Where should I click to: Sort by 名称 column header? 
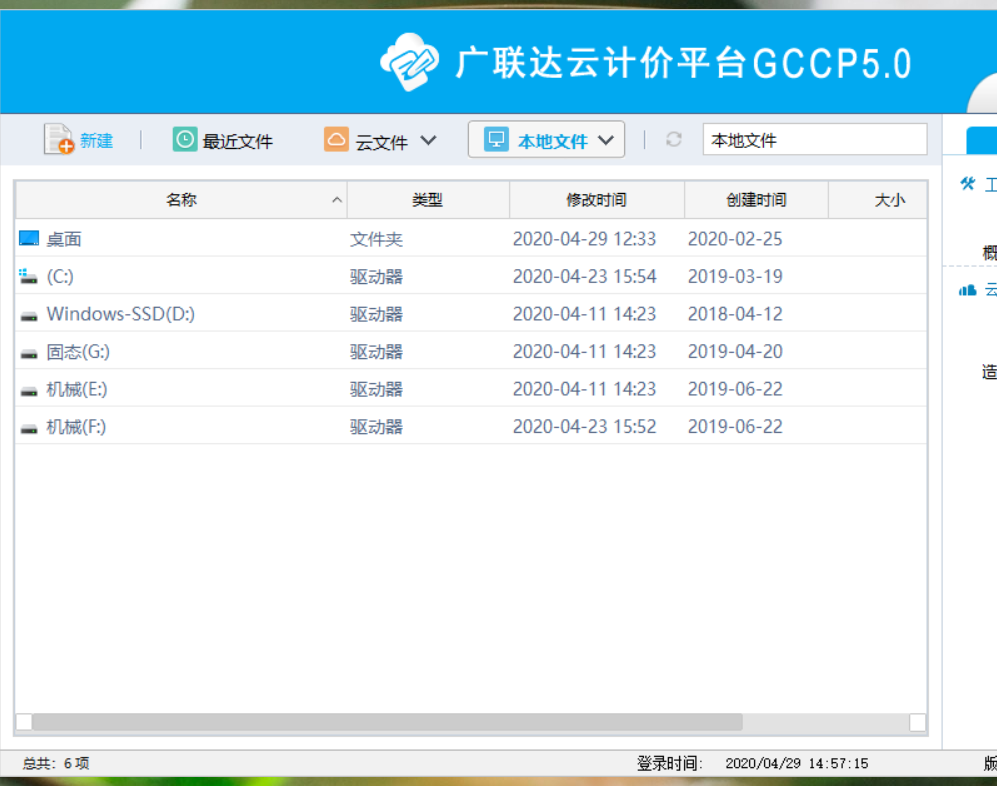point(181,200)
